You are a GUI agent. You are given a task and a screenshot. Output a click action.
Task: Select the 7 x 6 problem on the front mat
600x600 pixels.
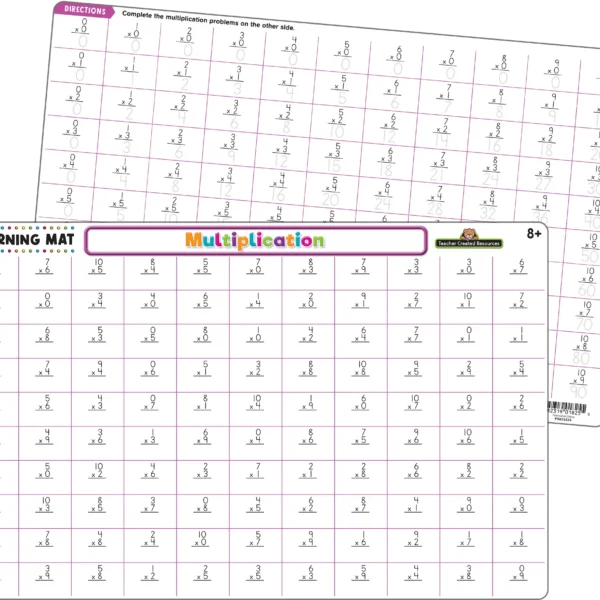click(x=45, y=266)
